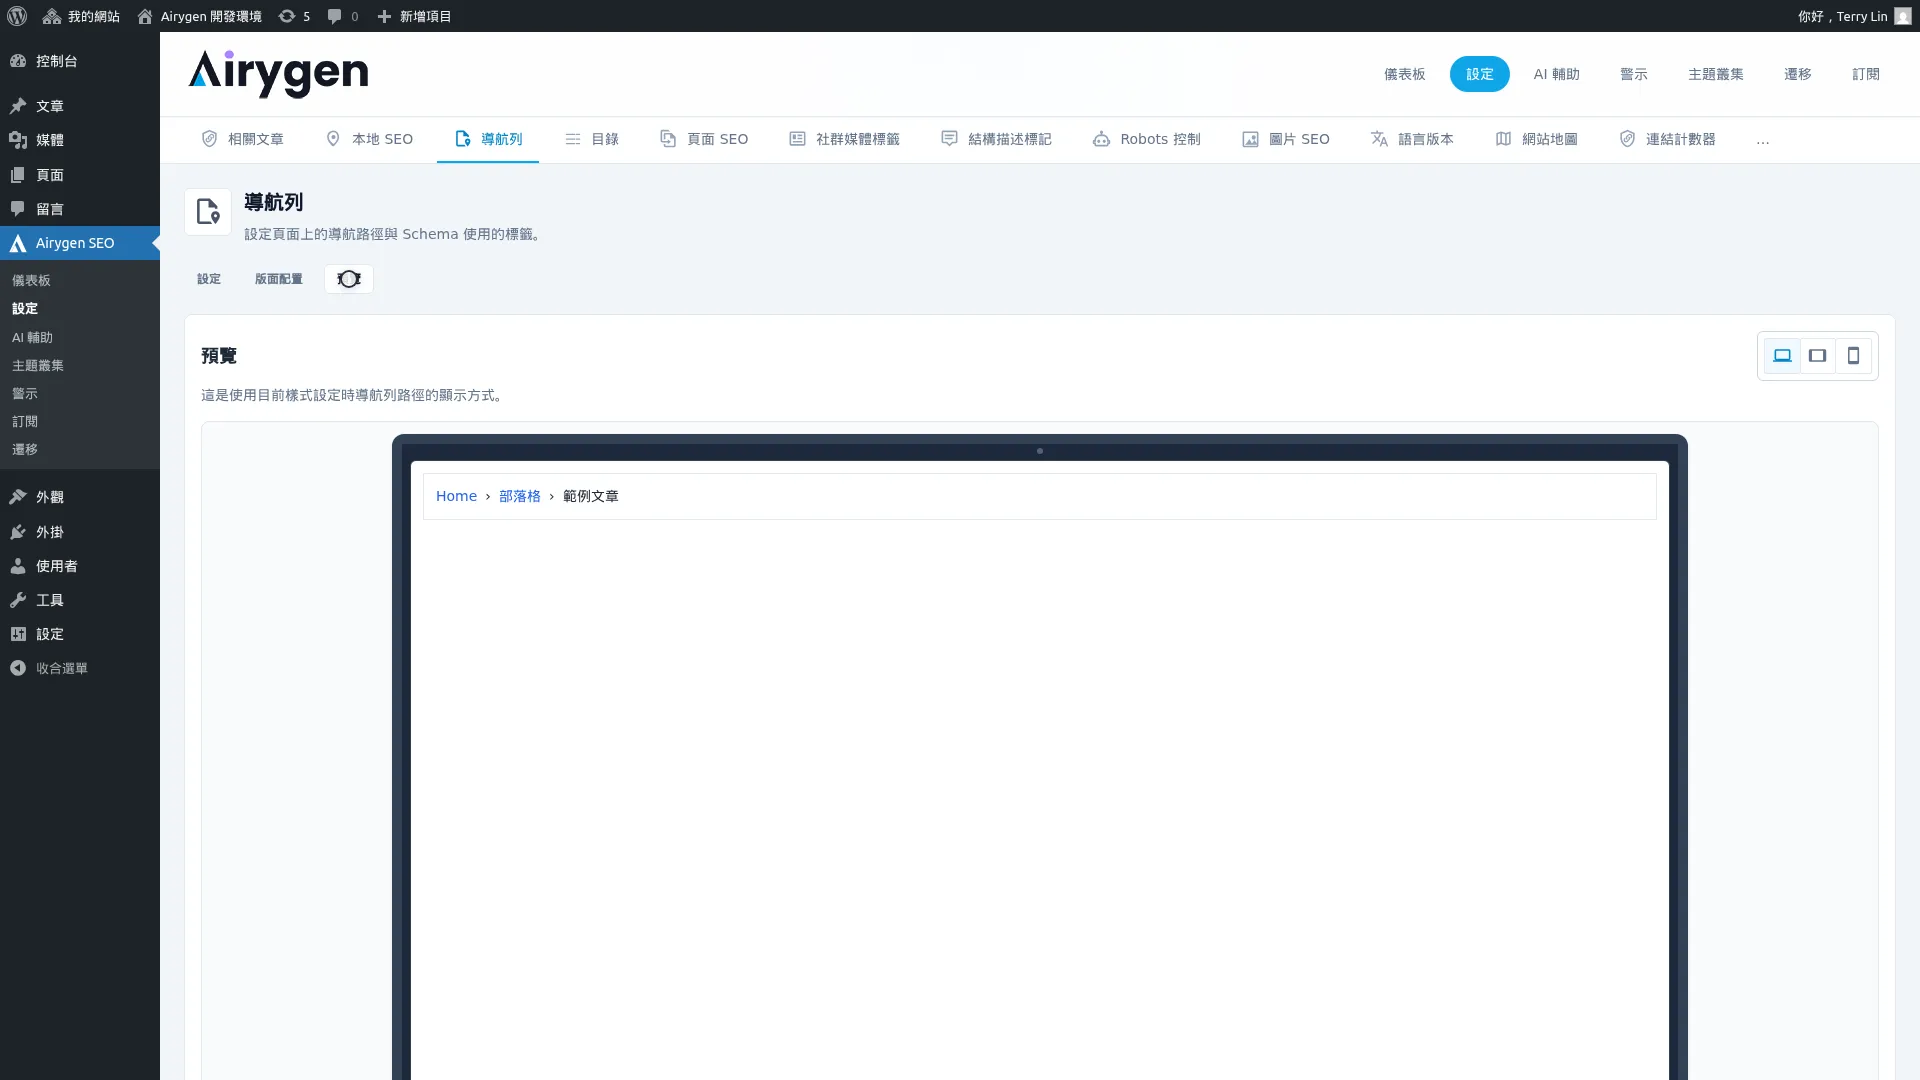Open 警示 in top navigation
The width and height of the screenshot is (1920, 1080).
point(1633,74)
